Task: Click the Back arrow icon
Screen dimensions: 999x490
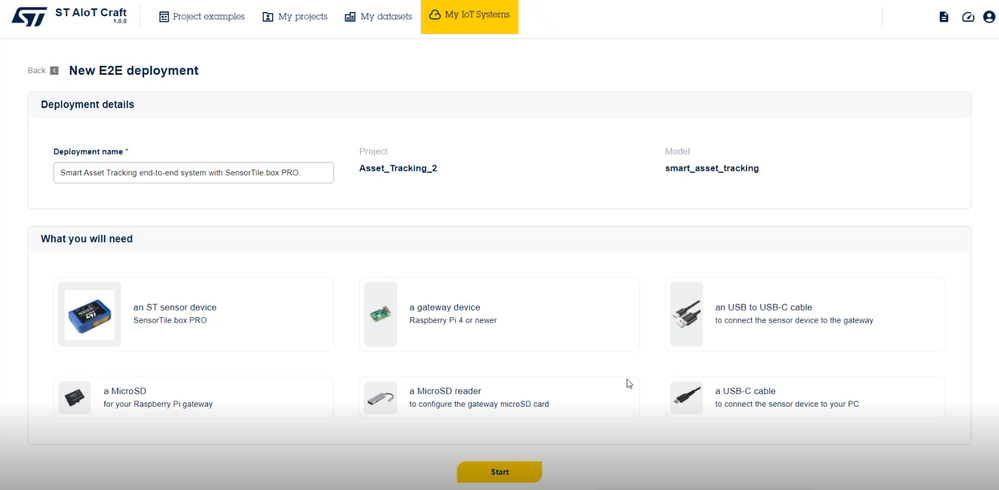Action: click(54, 70)
